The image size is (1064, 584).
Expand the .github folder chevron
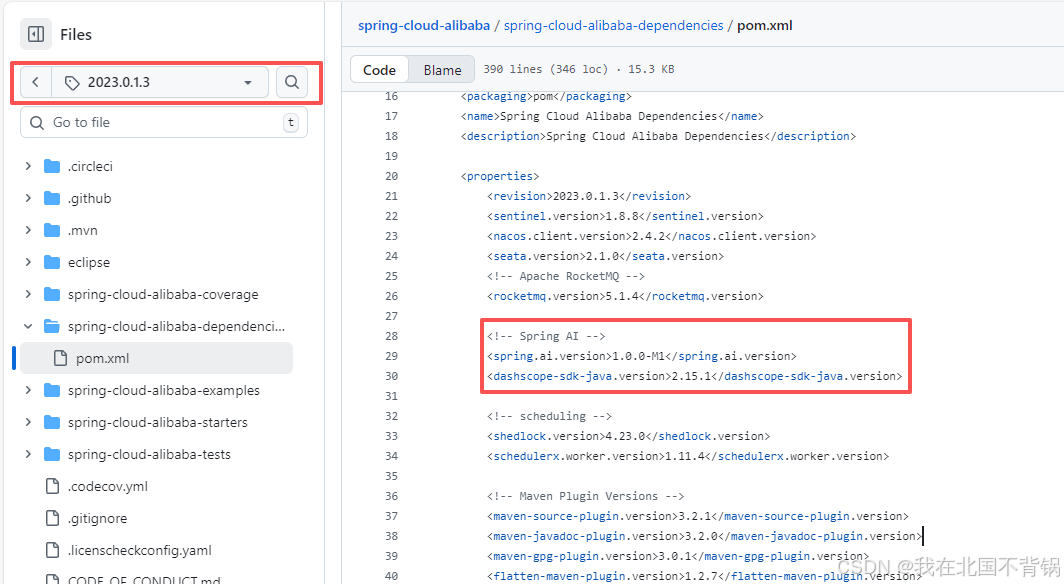pos(28,198)
